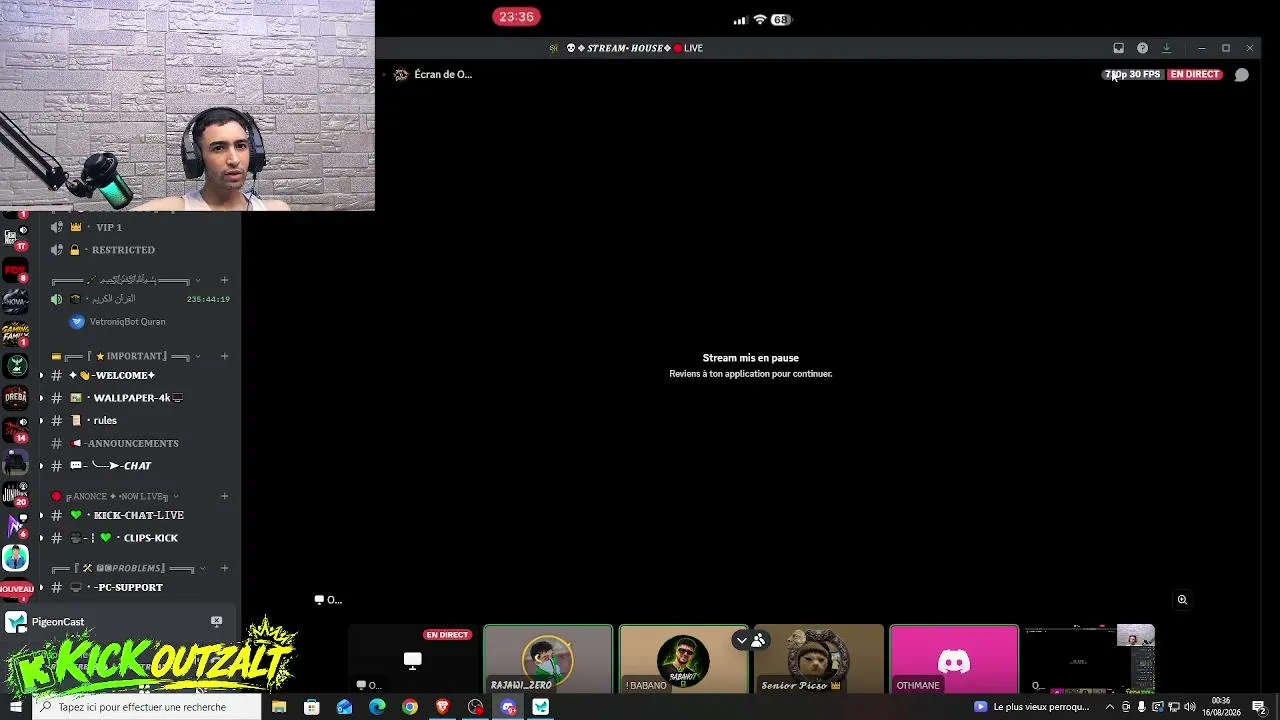This screenshot has width=1280, height=720.
Task: Click the green download update icon
Action: tap(1166, 48)
